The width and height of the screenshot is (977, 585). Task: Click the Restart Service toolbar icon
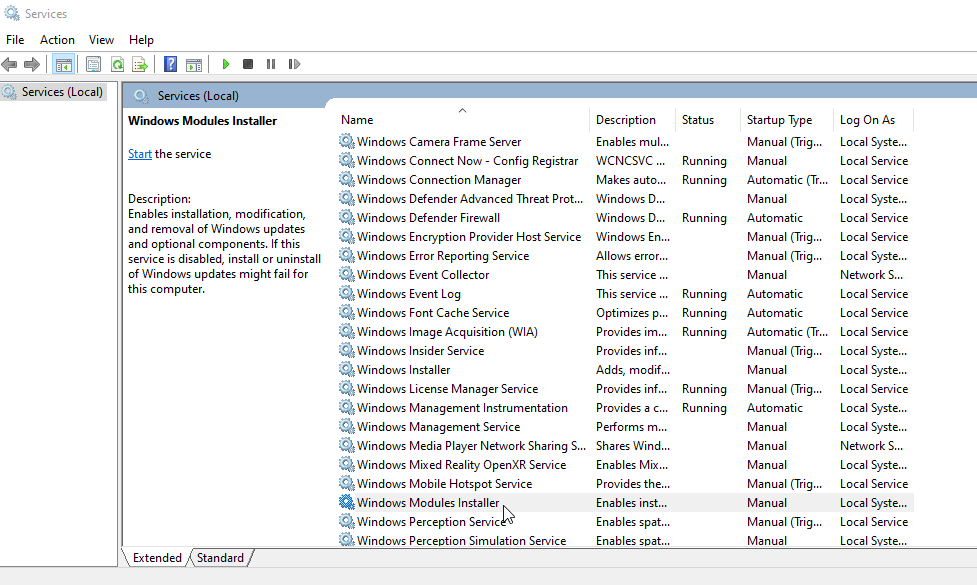coord(295,64)
